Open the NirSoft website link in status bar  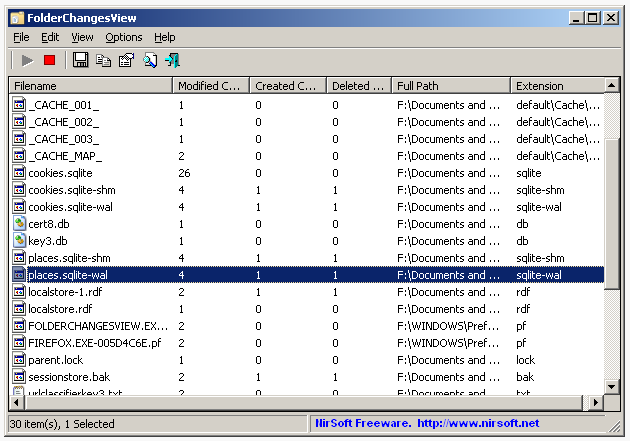pyautogui.click(x=478, y=423)
